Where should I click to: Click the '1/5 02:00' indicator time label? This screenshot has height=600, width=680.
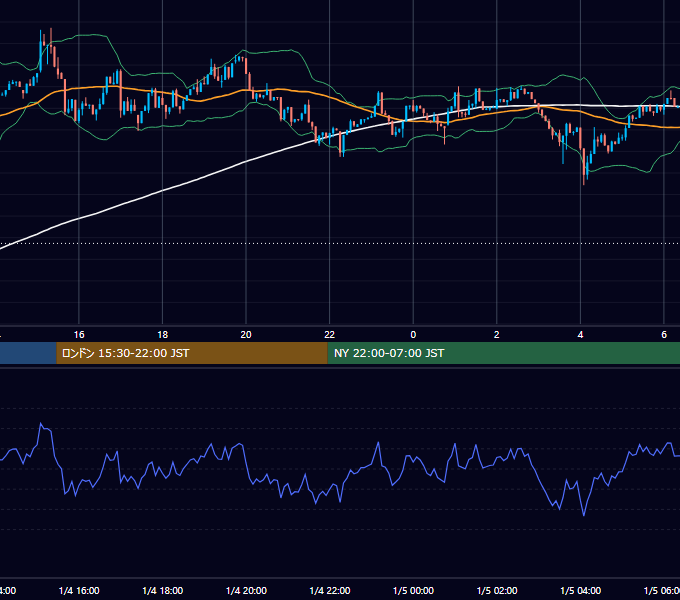(497, 591)
